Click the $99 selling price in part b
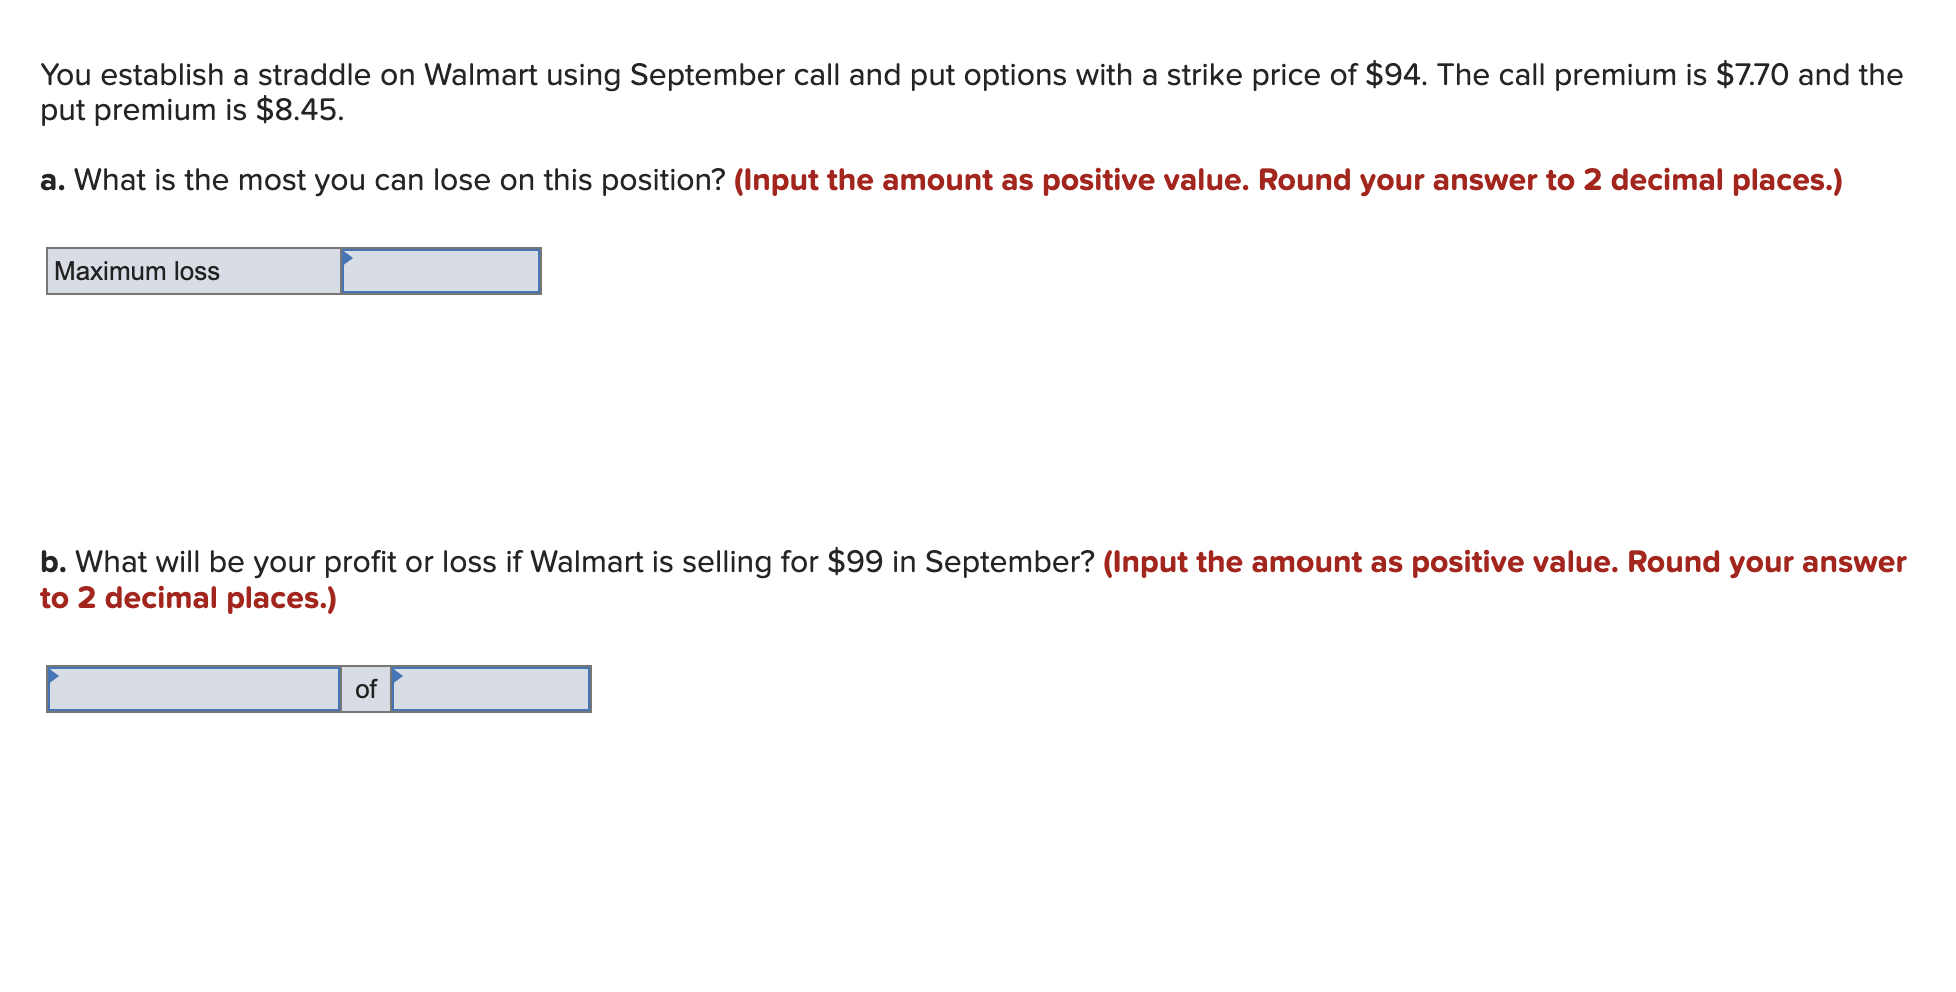 [x=855, y=562]
